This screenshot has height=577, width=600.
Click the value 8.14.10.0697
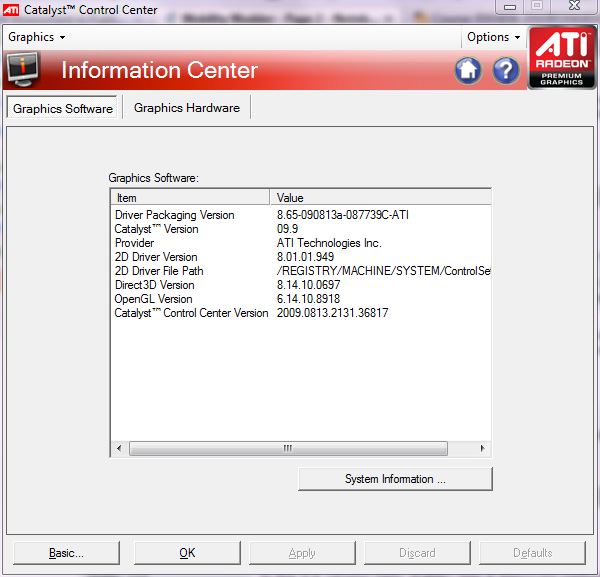point(308,285)
